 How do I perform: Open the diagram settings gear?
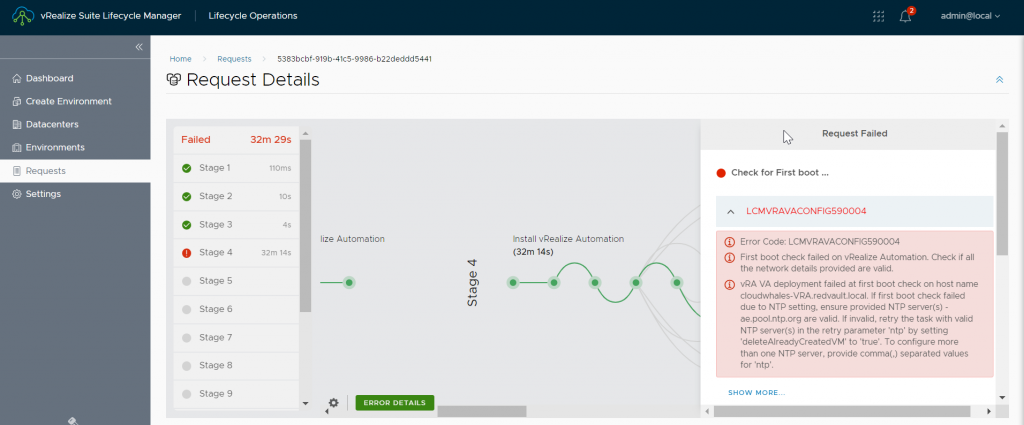(x=333, y=403)
